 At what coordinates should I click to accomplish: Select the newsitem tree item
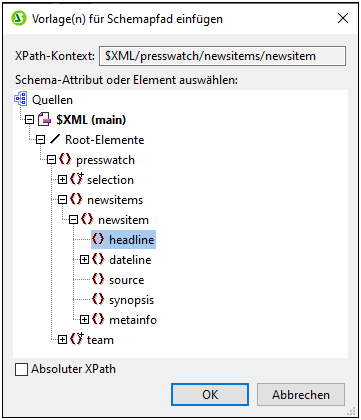(123, 220)
